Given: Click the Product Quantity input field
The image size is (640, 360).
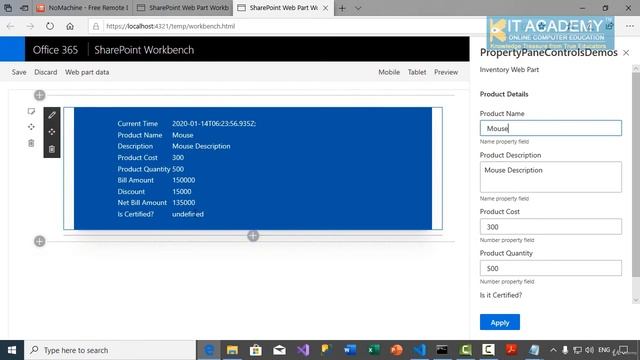Looking at the screenshot, I should [551, 268].
